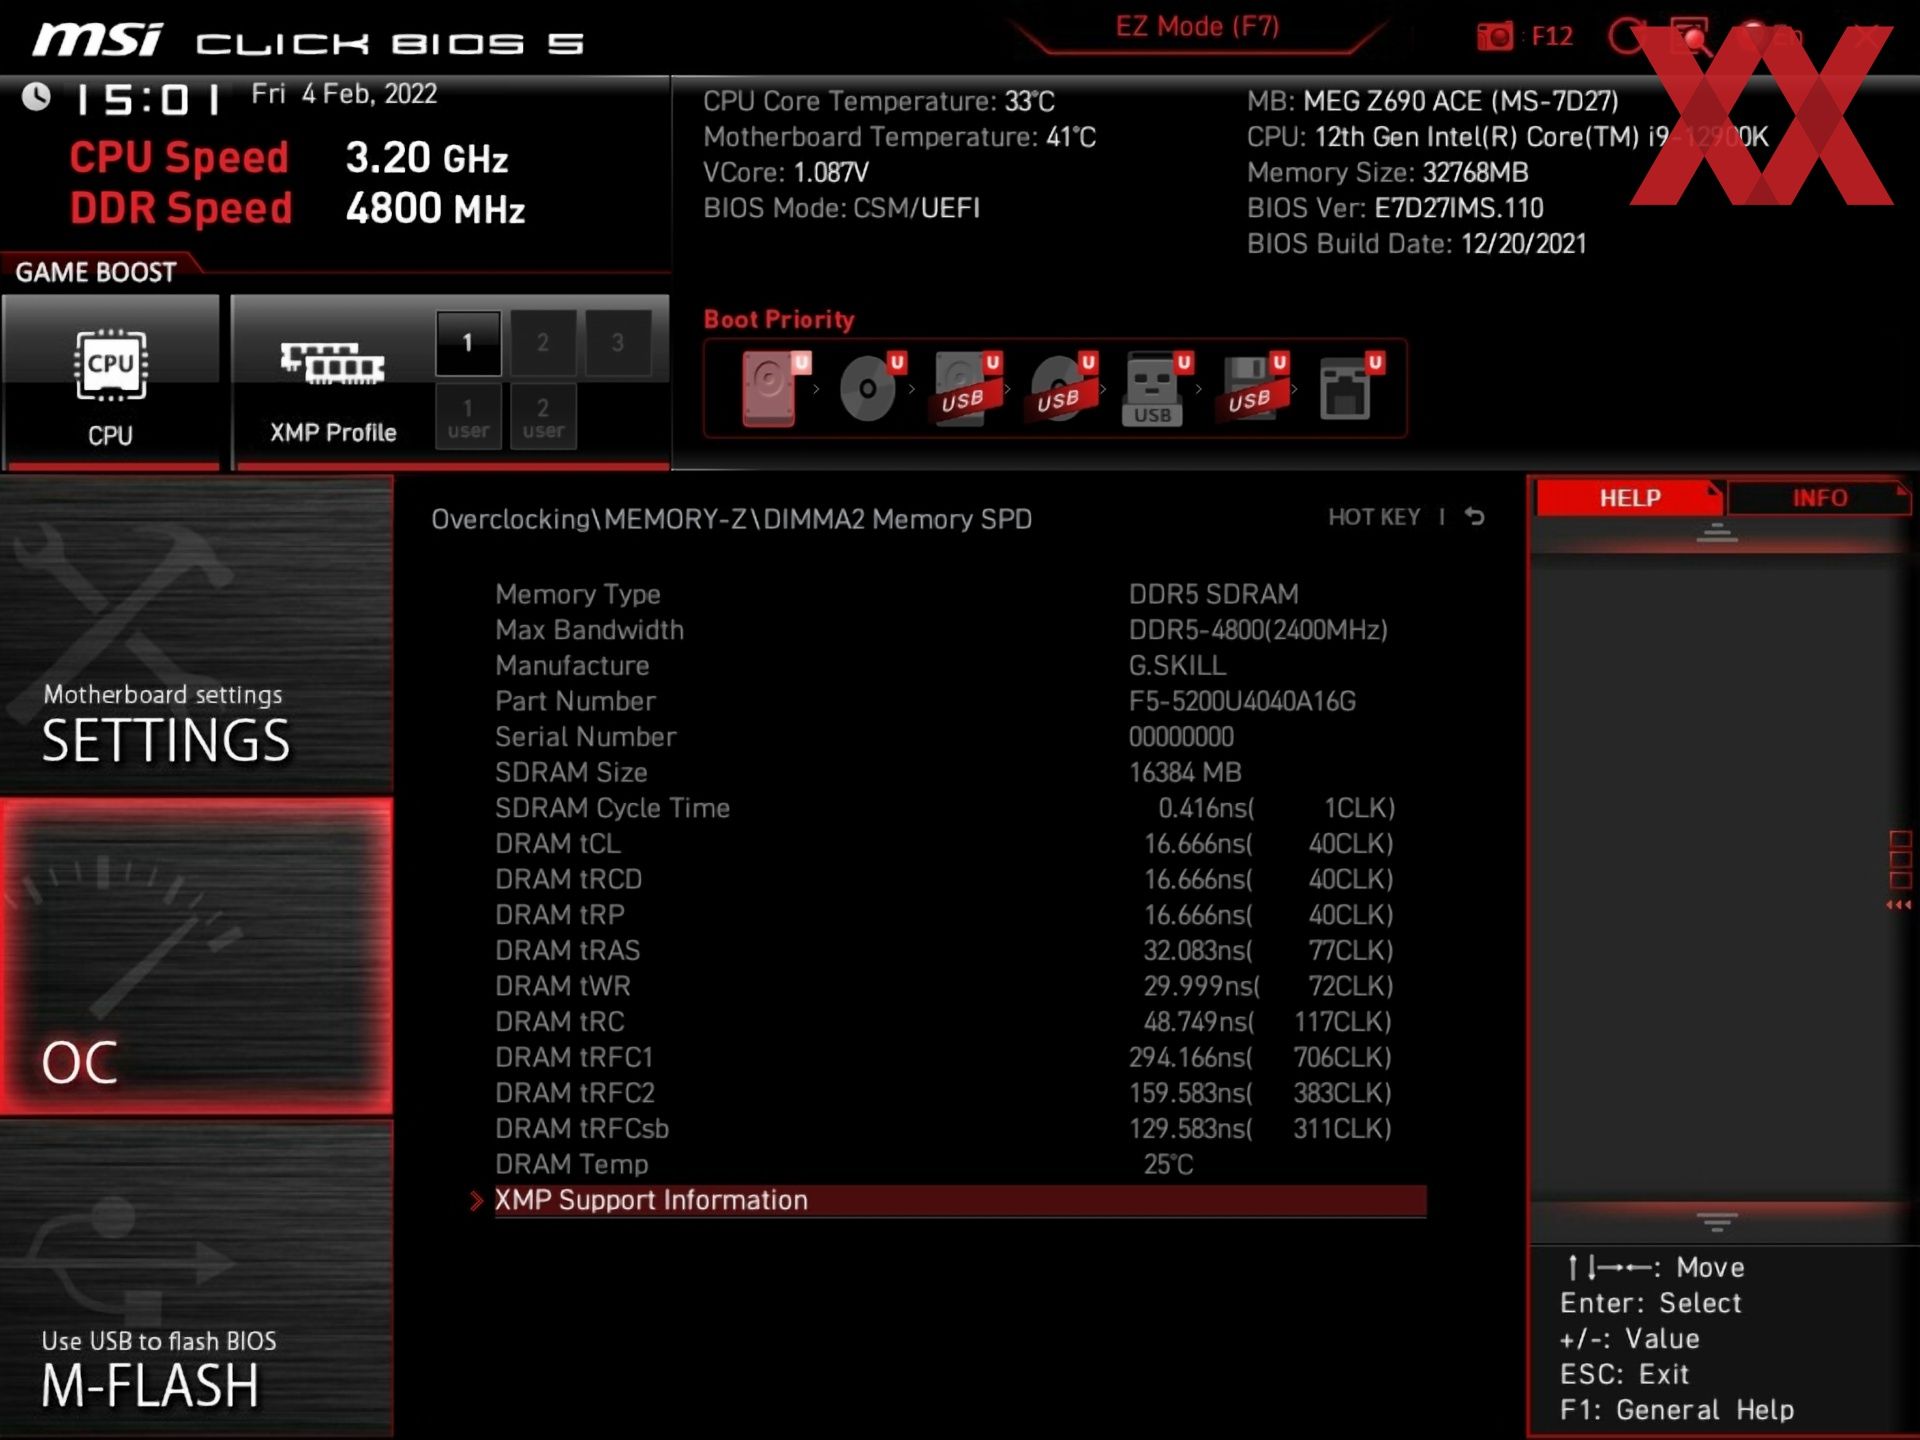Click the GAME BOOST label
Screen dimensions: 1920x1440
pyautogui.click(x=96, y=272)
